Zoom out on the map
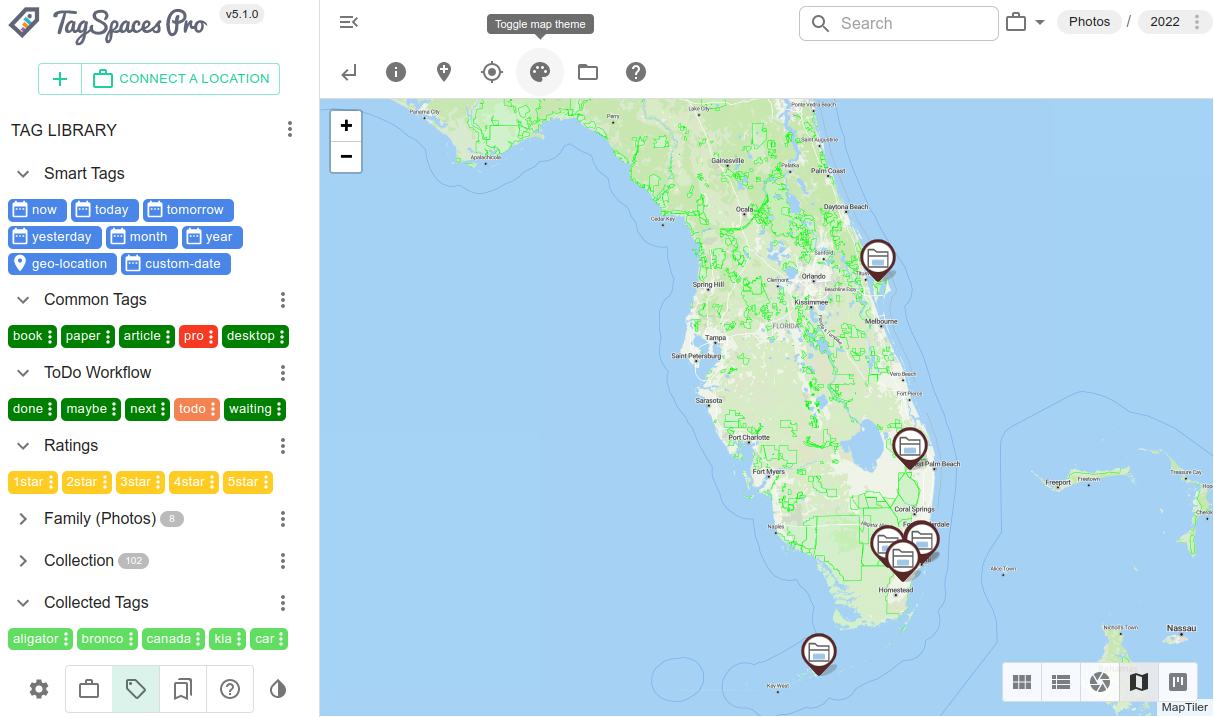The image size is (1214, 717). coord(346,157)
